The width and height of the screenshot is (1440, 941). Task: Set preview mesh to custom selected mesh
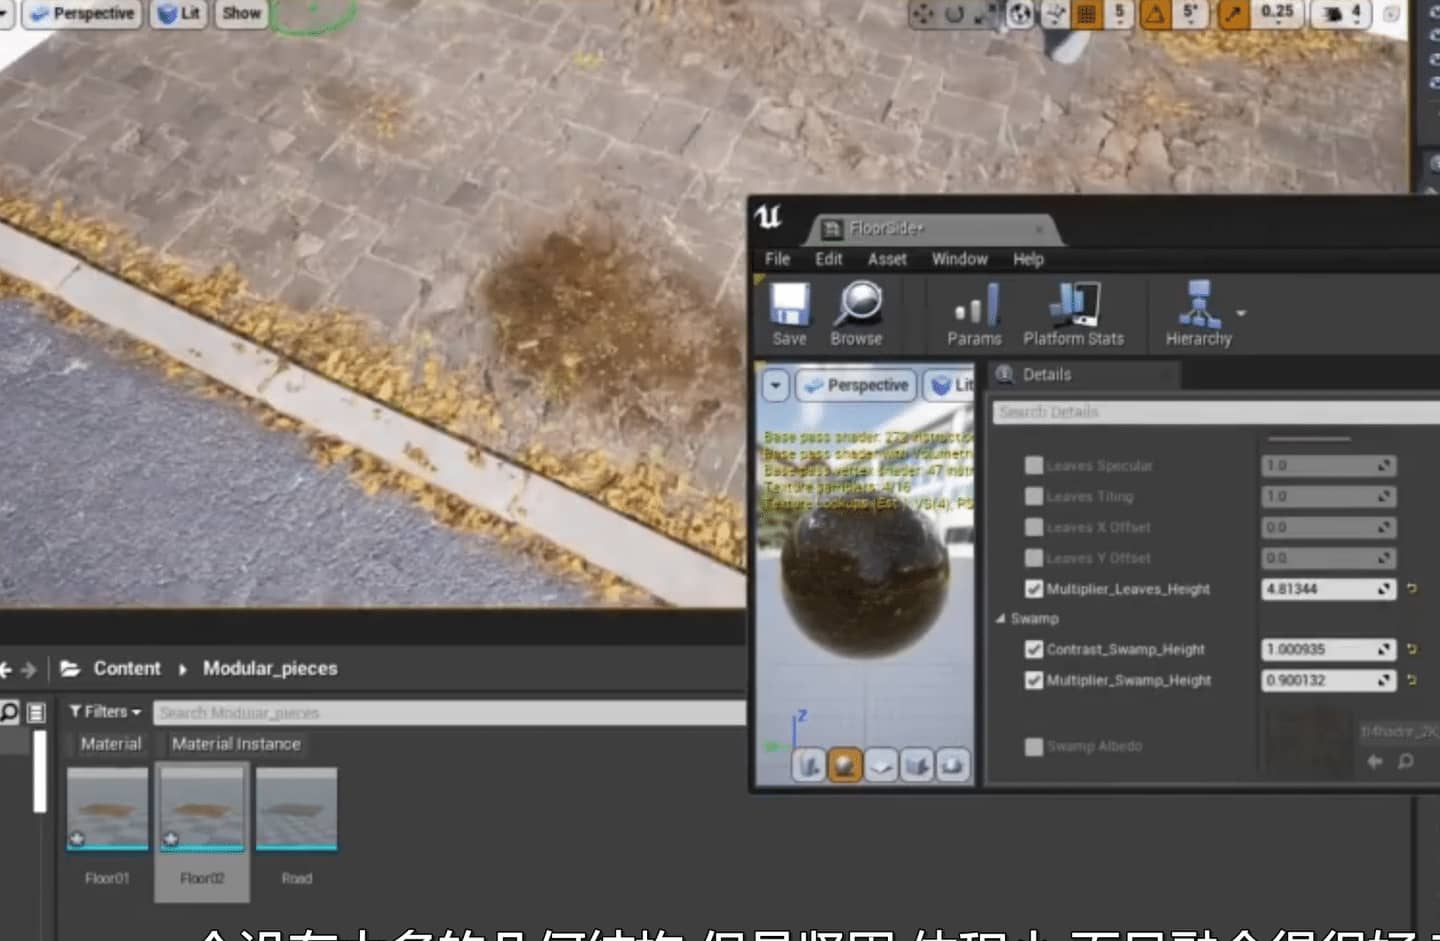pos(952,766)
